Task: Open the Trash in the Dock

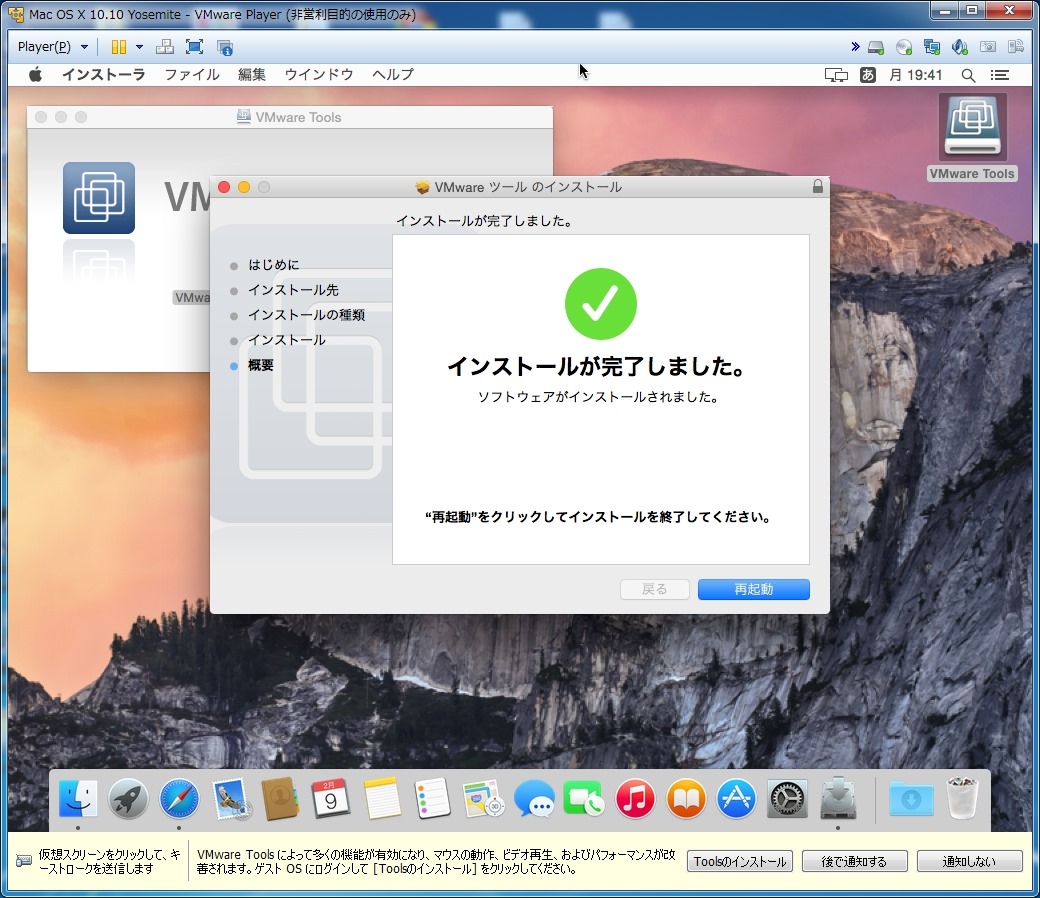Action: pyautogui.click(x=962, y=799)
